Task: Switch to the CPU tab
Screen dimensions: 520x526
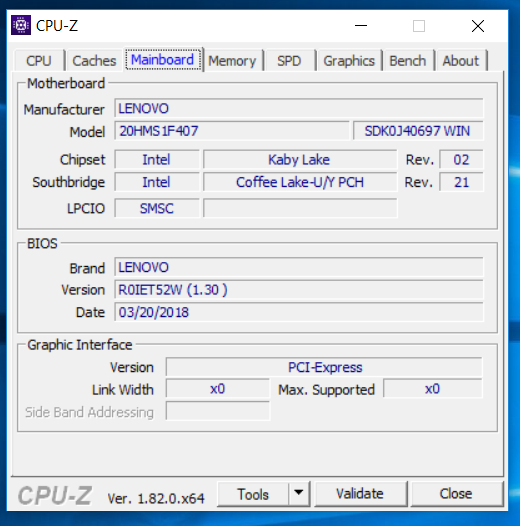Action: tap(39, 61)
